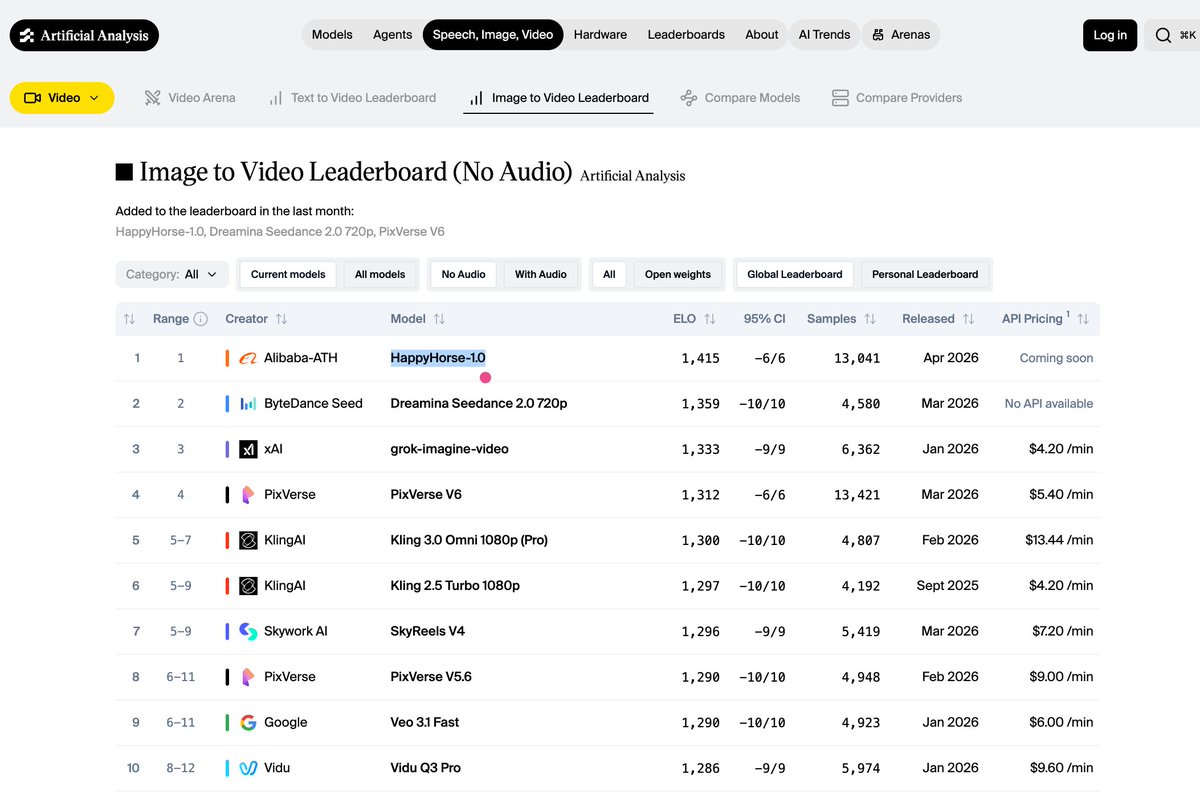Select the Text to Video Leaderboard chart icon
The height and width of the screenshot is (795, 1200).
[275, 98]
